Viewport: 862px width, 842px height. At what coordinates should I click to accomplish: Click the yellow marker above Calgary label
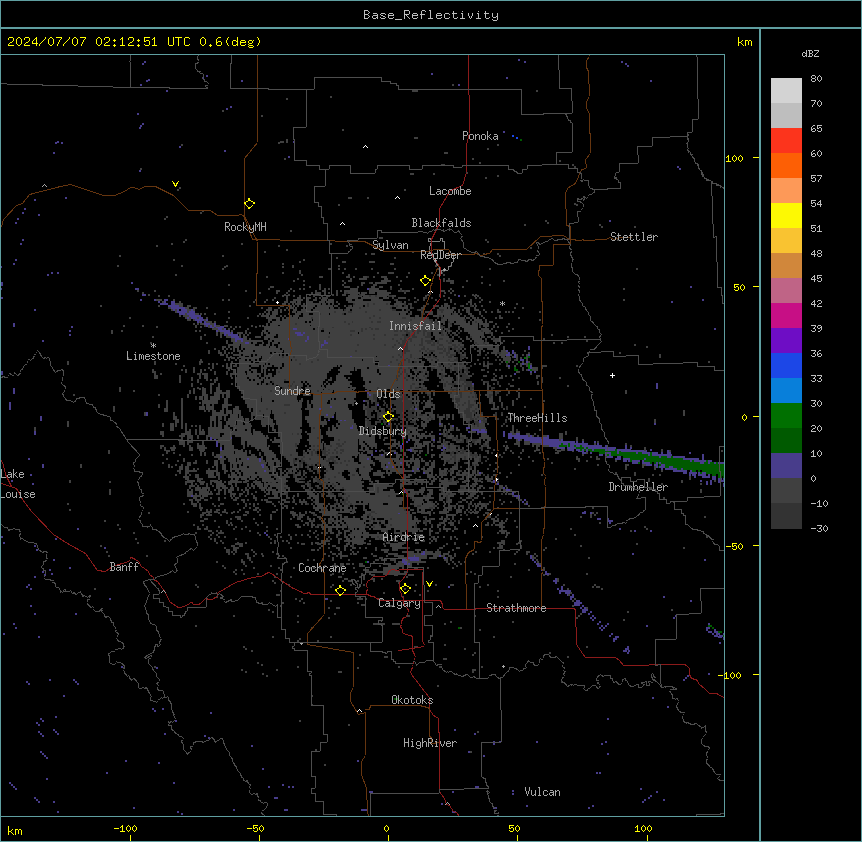pos(405,589)
